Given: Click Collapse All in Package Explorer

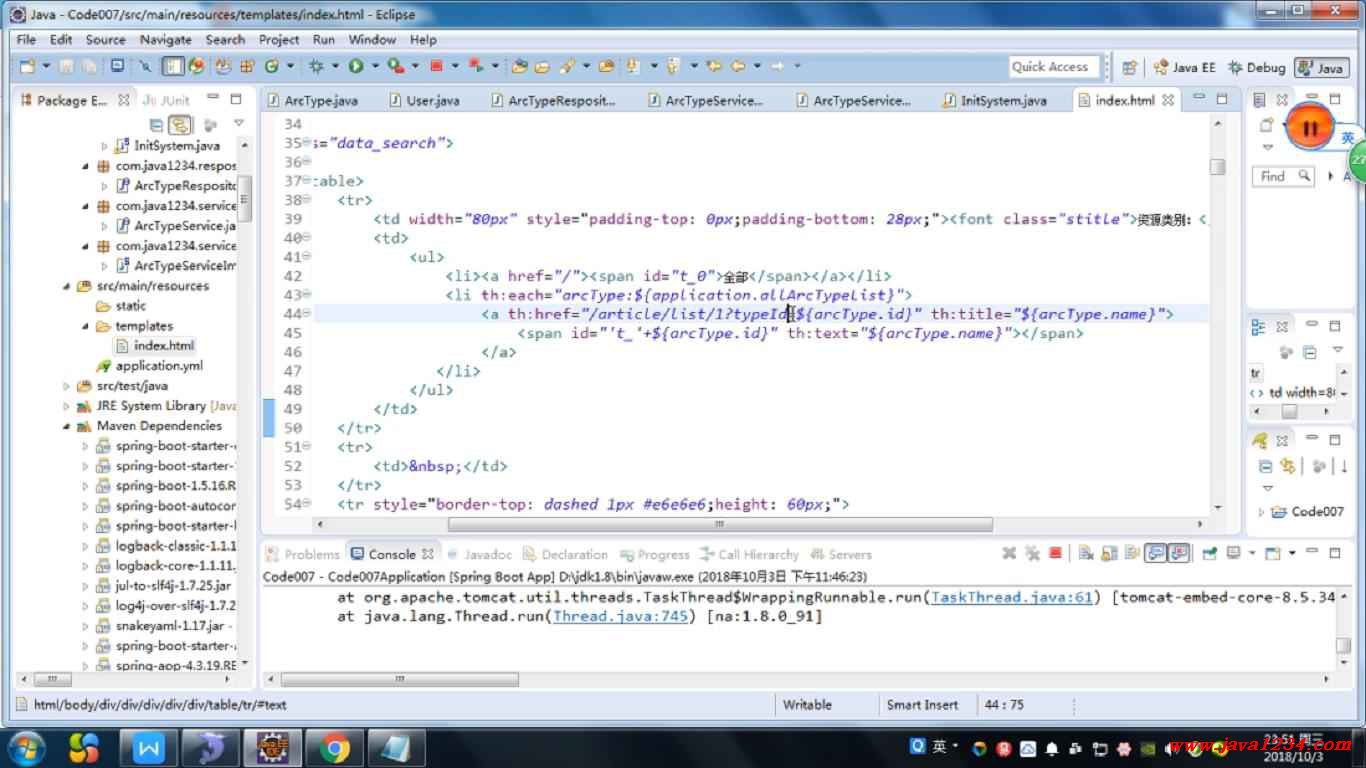Looking at the screenshot, I should (x=156, y=125).
